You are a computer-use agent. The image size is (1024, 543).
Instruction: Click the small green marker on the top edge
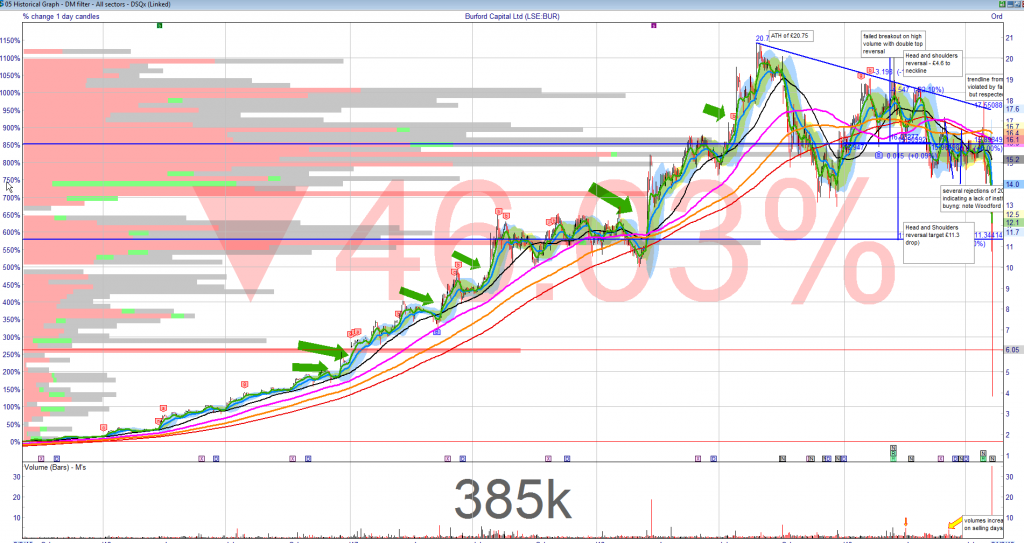[x=160, y=24]
